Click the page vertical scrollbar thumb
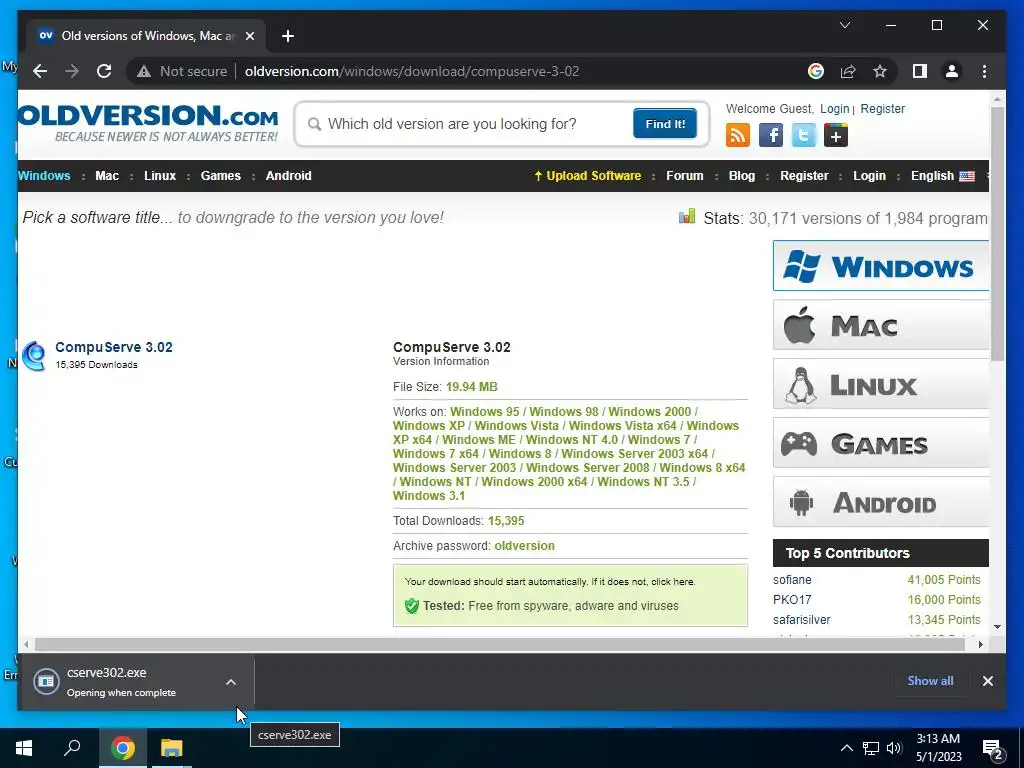The image size is (1024, 768). tap(997, 234)
